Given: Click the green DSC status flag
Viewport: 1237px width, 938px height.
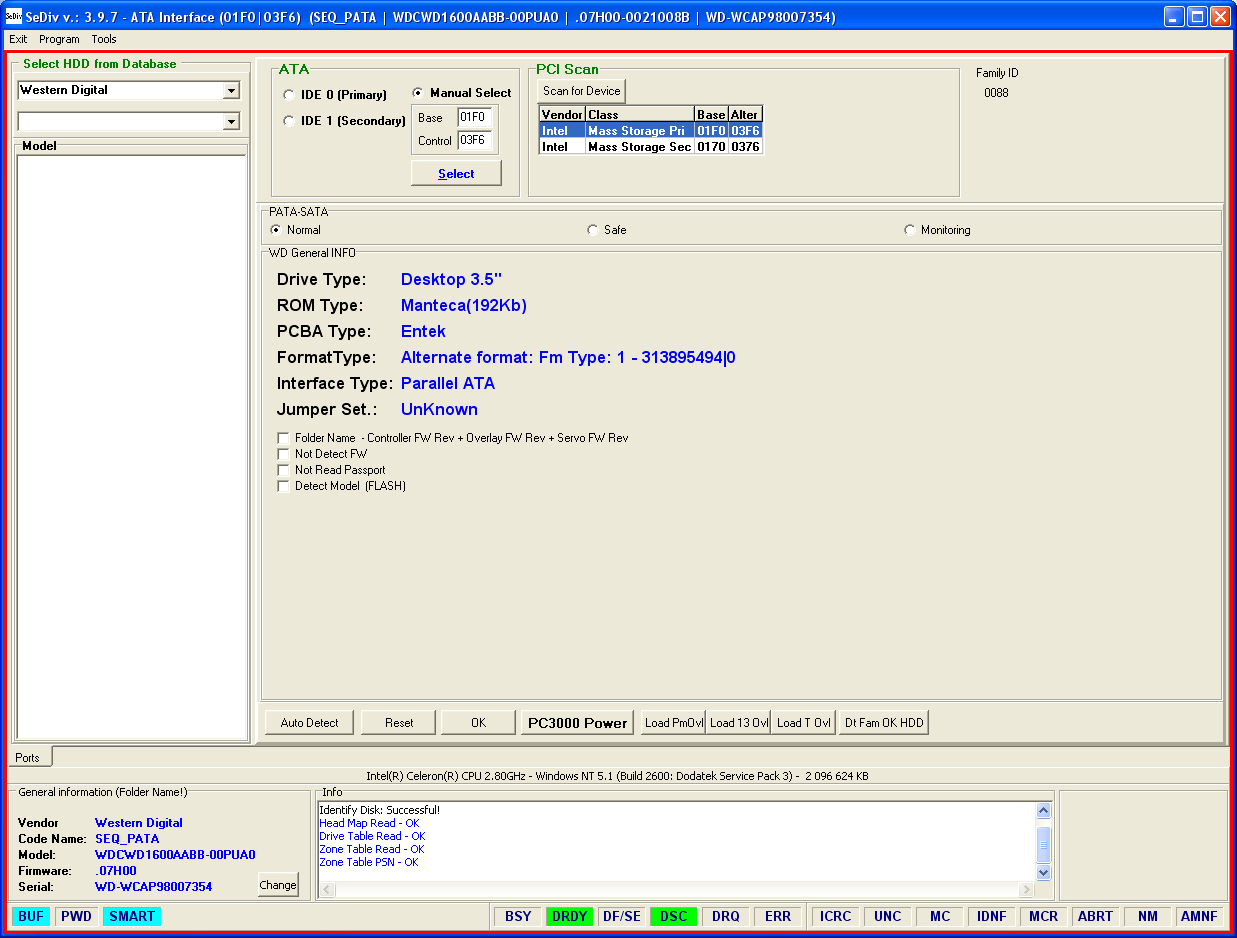Looking at the screenshot, I should click(x=674, y=916).
